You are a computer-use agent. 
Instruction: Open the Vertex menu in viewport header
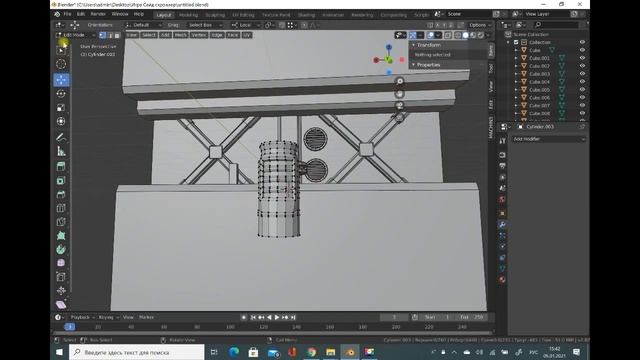[x=199, y=35]
